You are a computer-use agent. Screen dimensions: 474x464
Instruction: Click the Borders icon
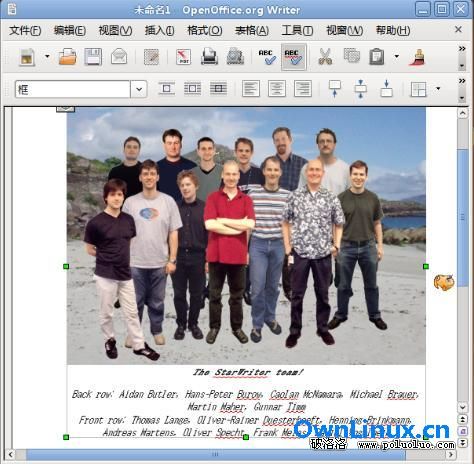coord(419,89)
